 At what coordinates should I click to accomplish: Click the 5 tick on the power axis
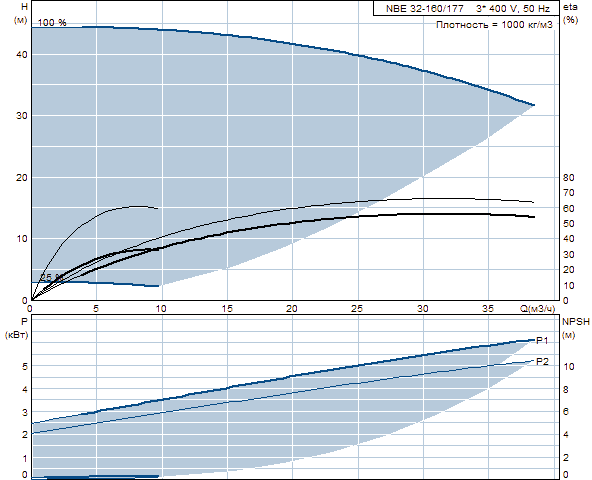[x=25, y=366]
